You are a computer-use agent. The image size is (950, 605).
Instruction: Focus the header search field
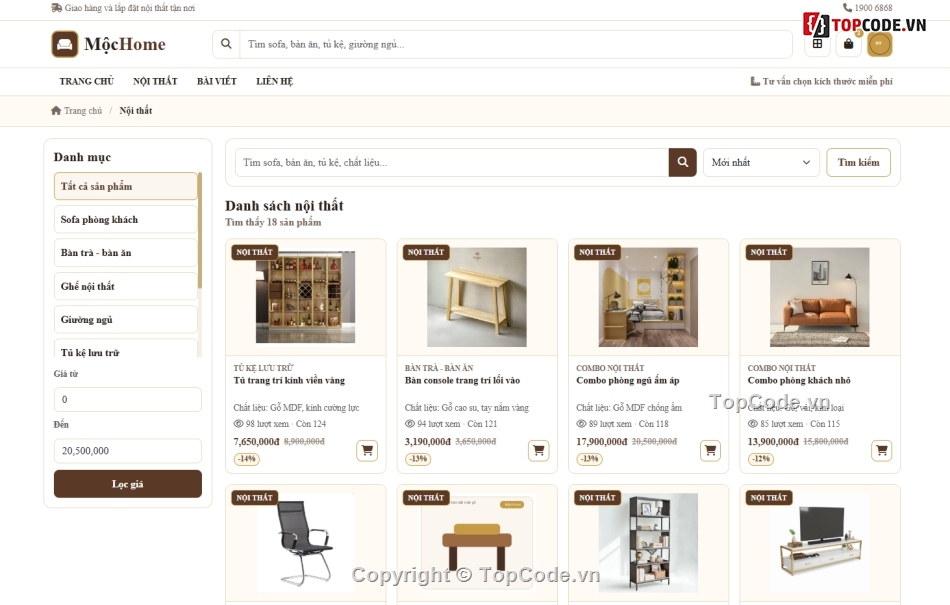click(x=515, y=44)
